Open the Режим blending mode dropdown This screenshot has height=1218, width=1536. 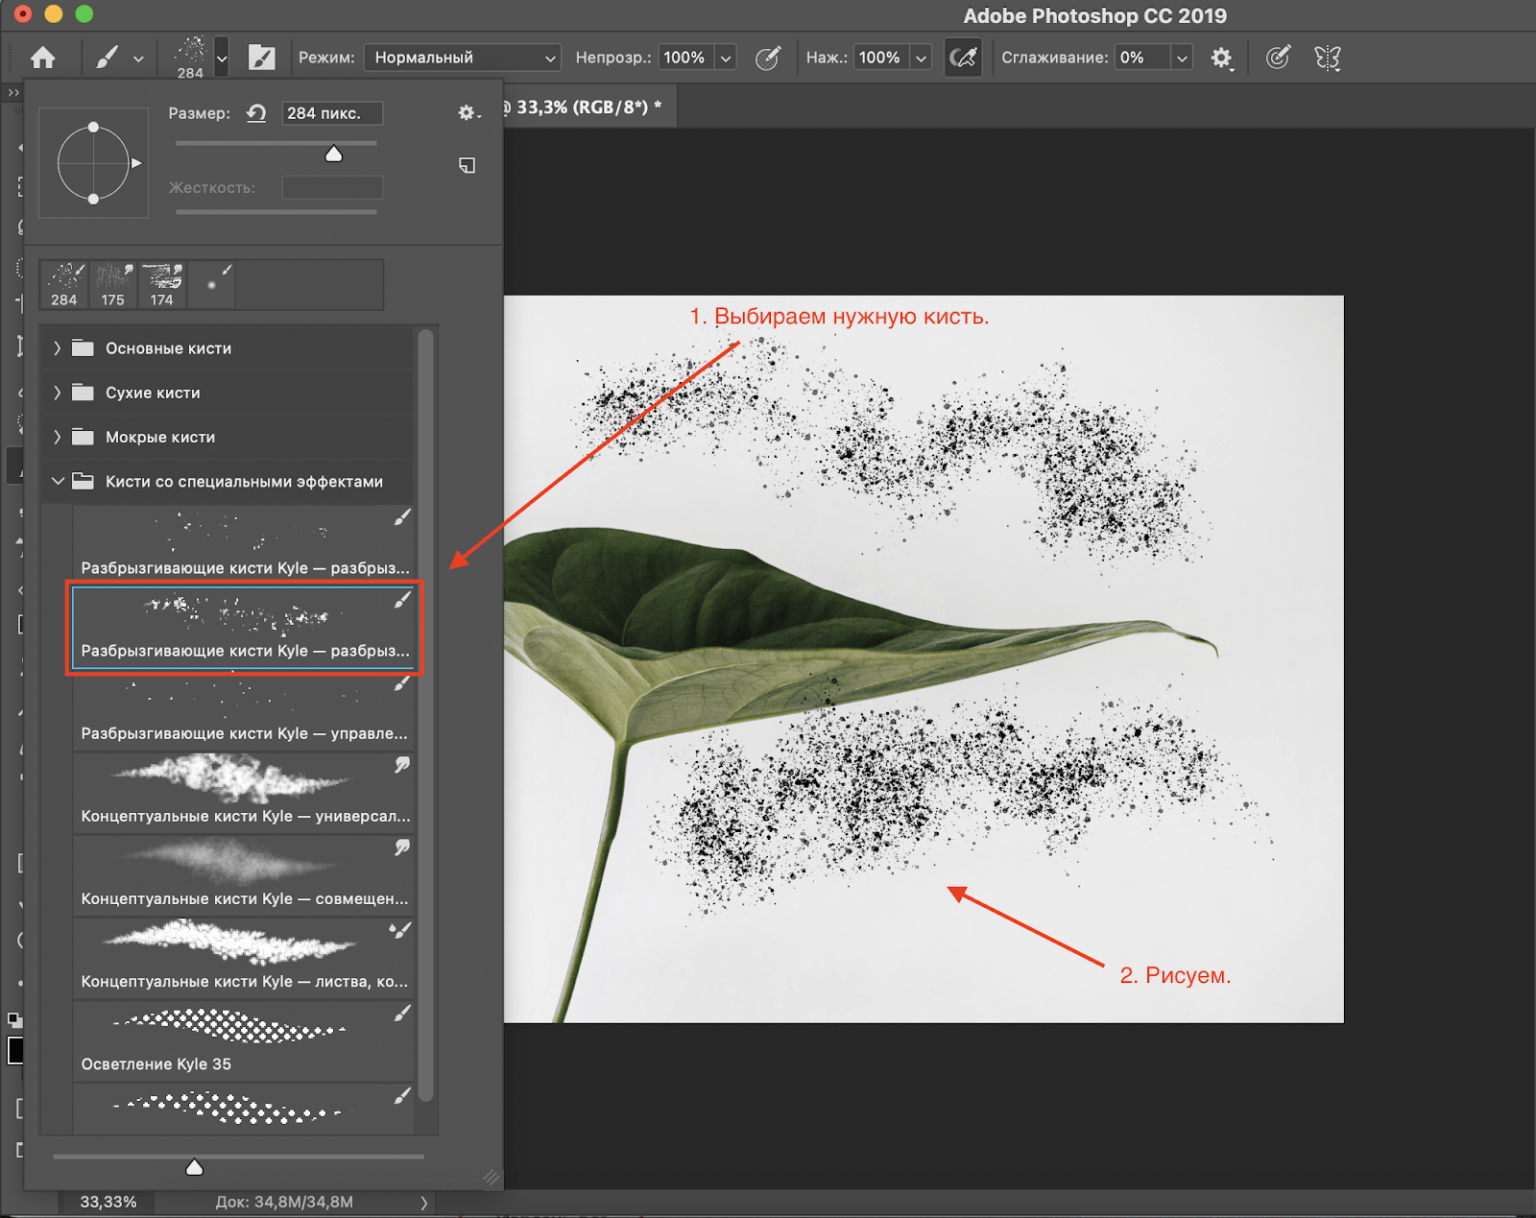tap(461, 58)
